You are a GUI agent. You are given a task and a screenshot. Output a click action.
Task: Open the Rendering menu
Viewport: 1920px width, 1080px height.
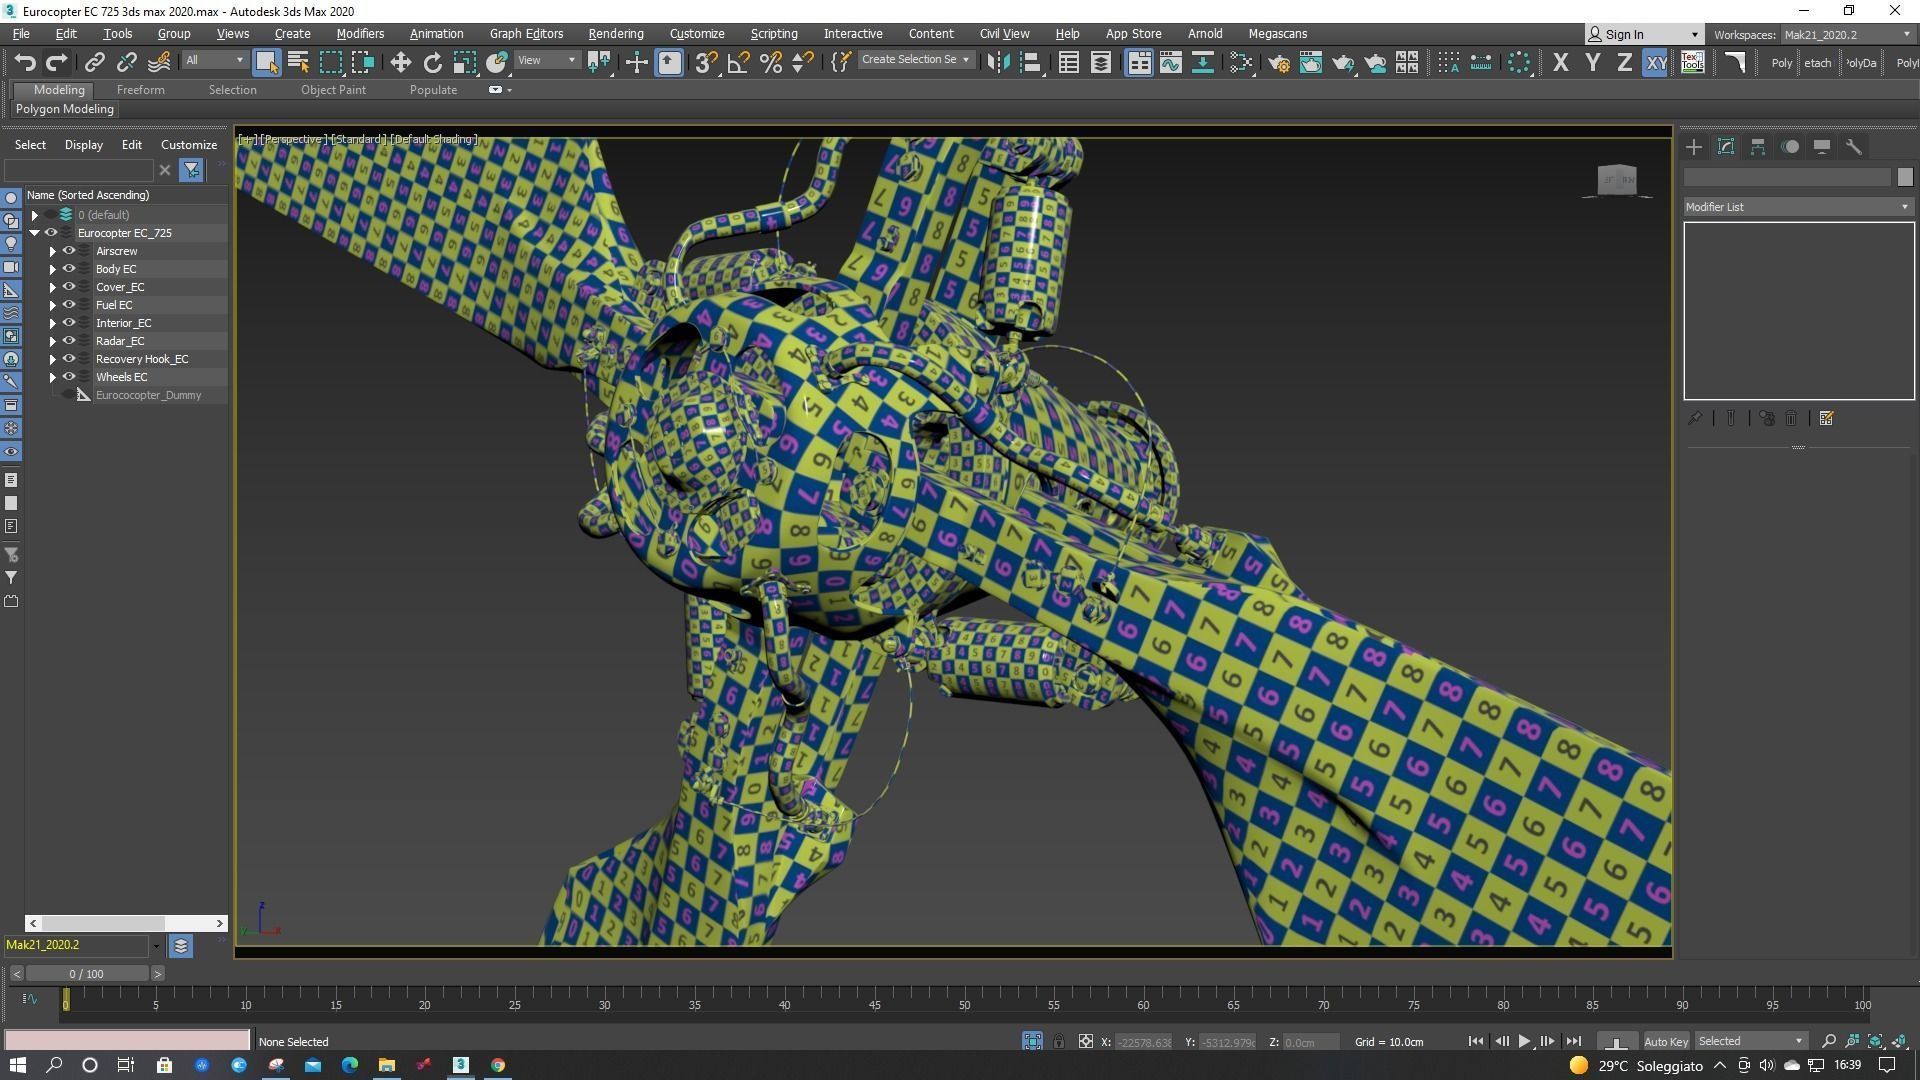point(615,33)
